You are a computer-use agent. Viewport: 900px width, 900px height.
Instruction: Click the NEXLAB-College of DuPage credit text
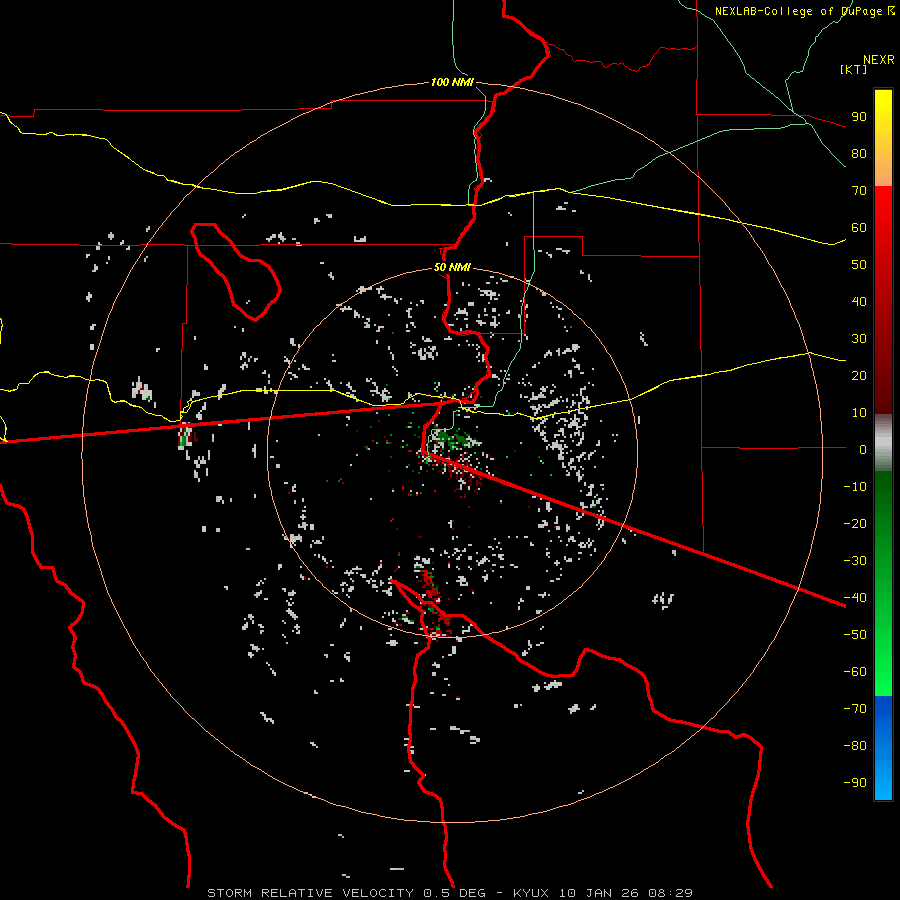pyautogui.click(x=805, y=11)
